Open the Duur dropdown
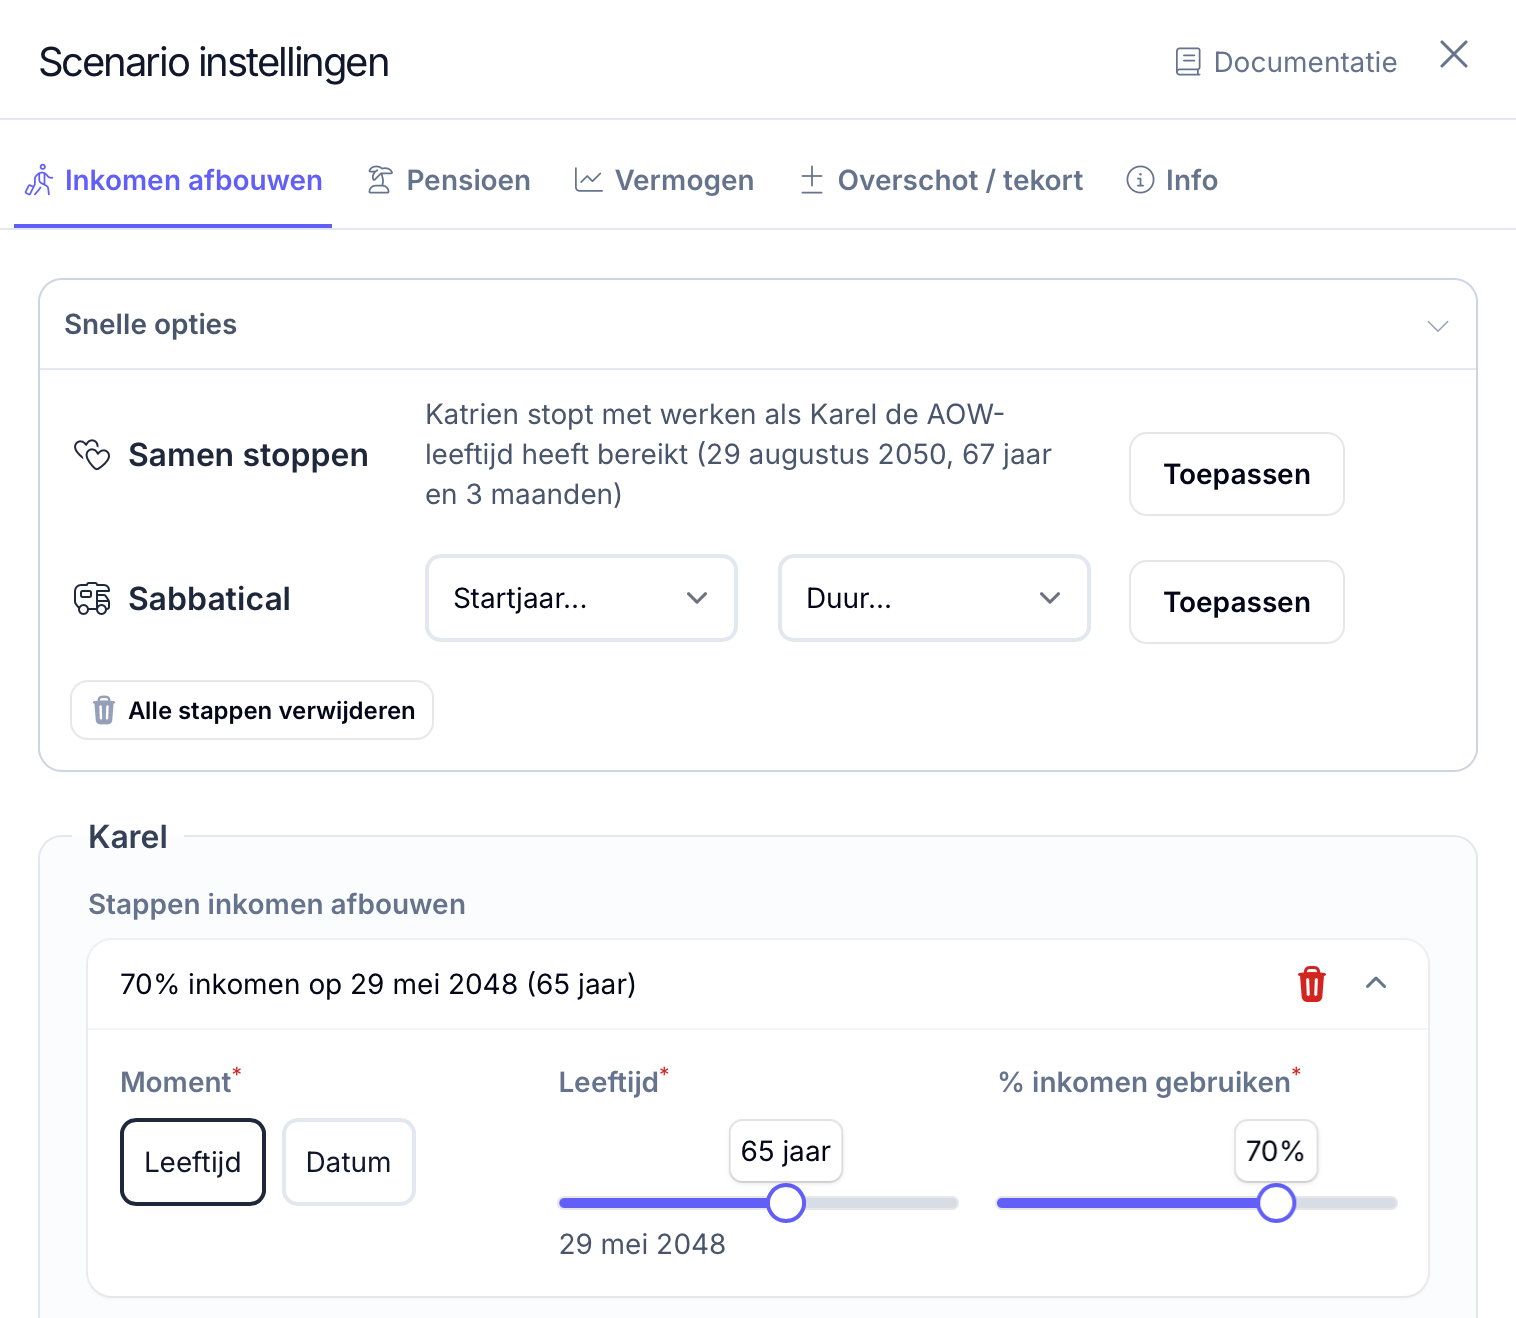 934,598
